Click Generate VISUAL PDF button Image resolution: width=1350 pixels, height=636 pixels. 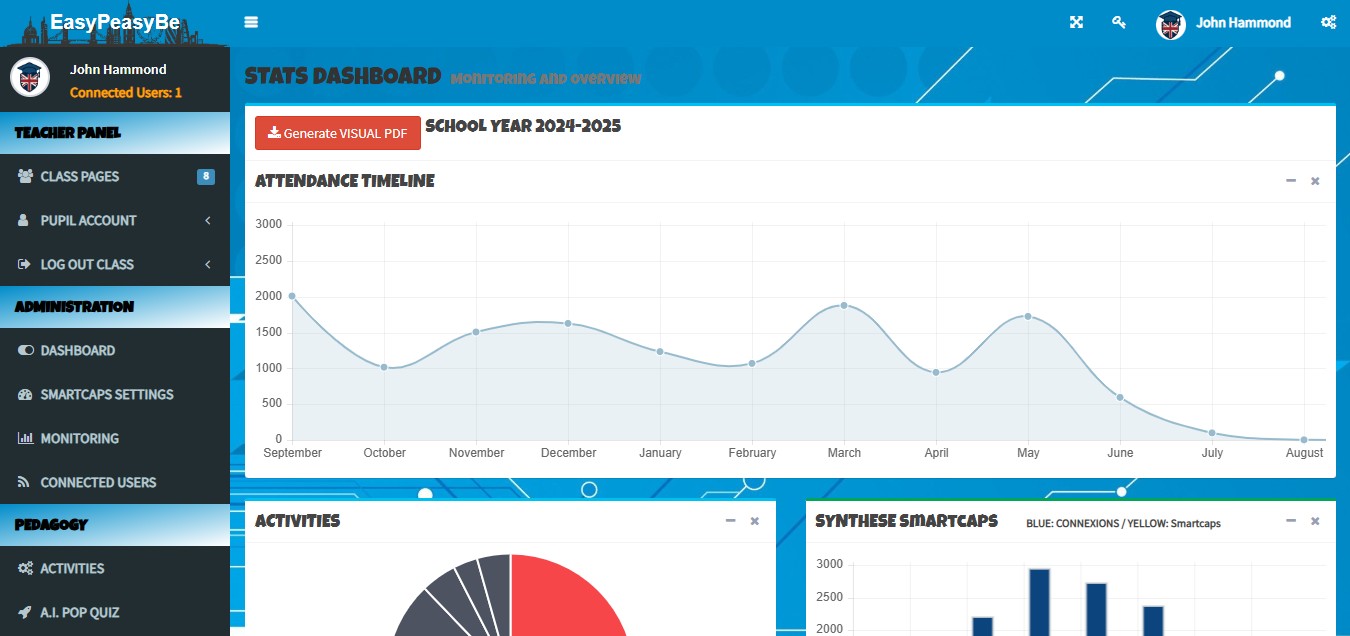pos(338,133)
